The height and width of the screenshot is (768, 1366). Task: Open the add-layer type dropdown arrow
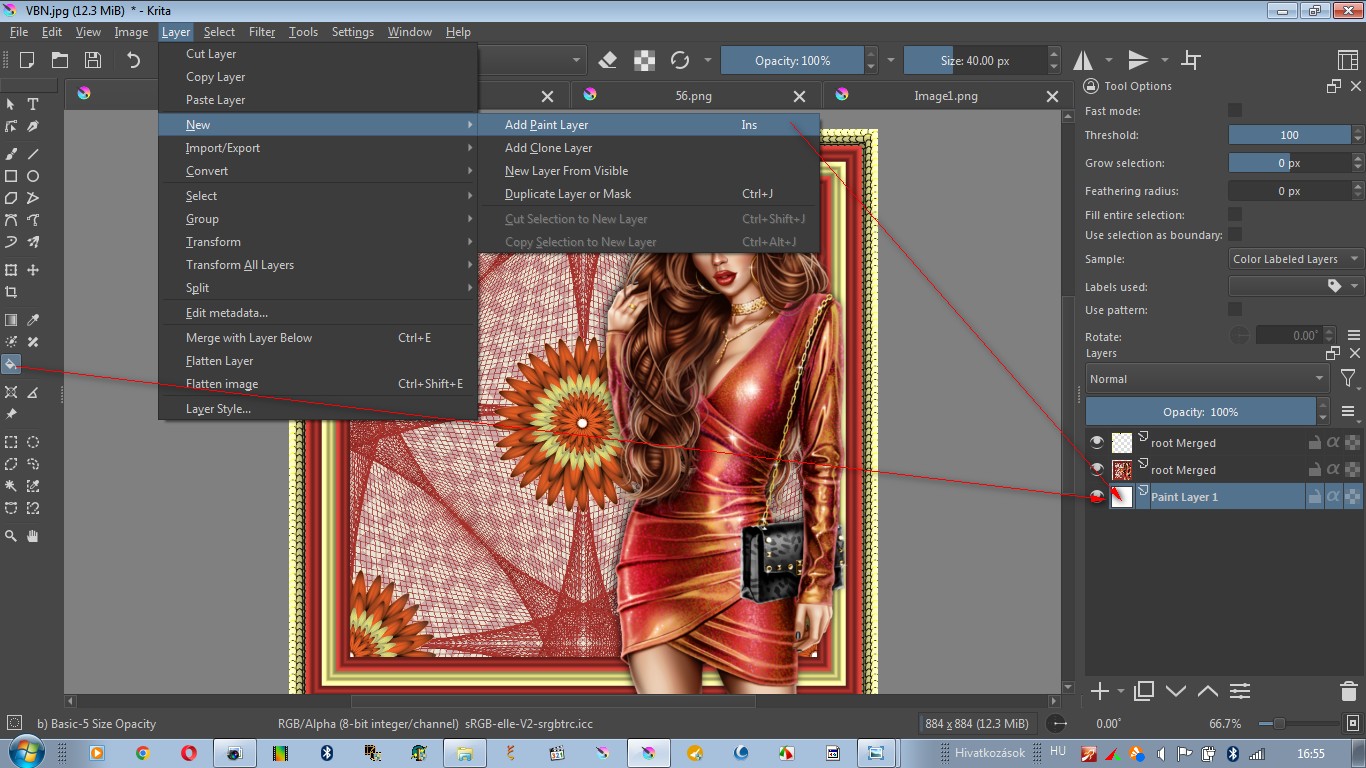(x=1120, y=691)
